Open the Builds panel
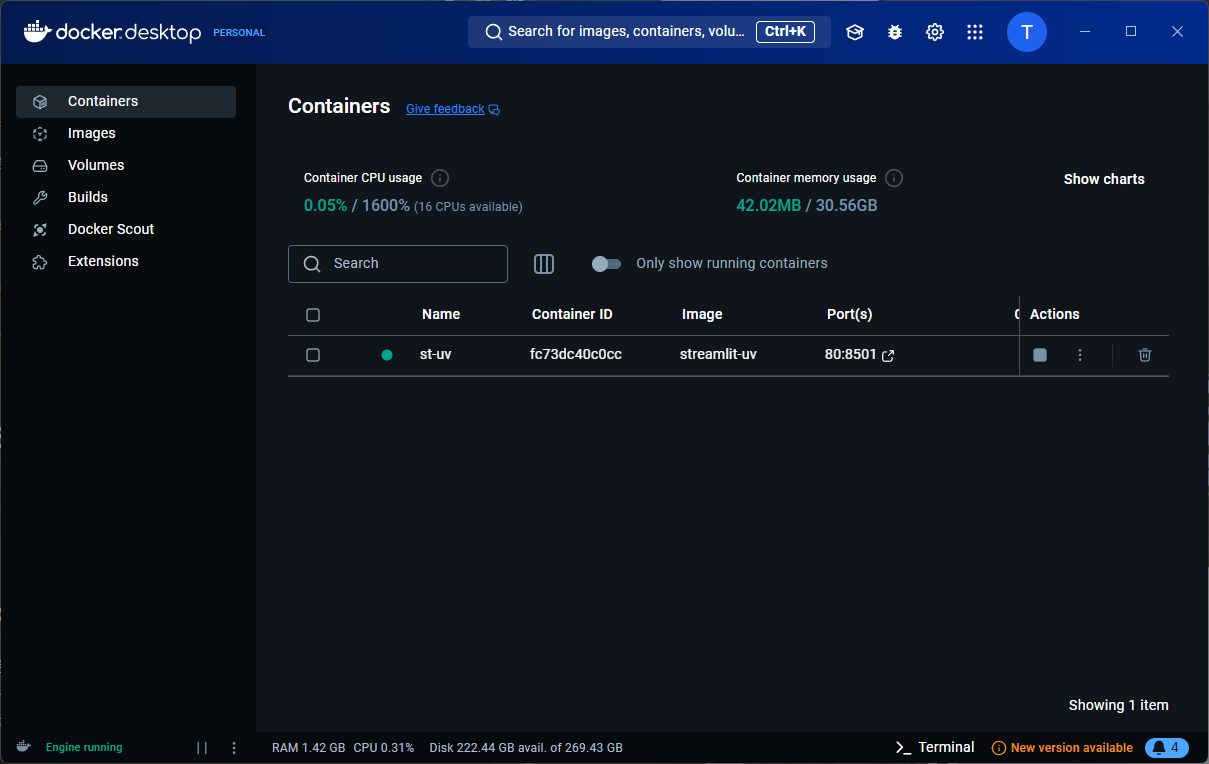 click(x=89, y=197)
